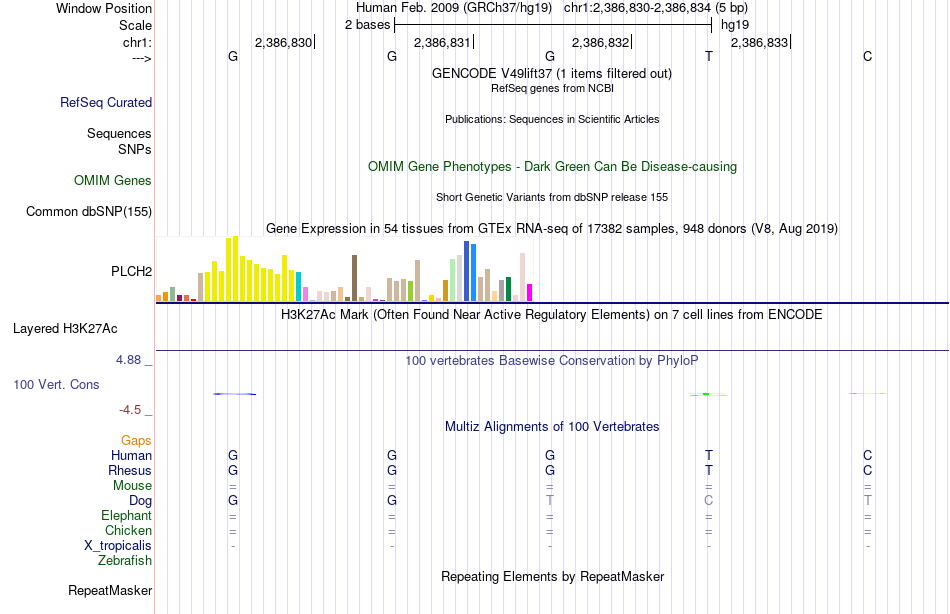
Task: Click the OMIM Gene Phenotypes green title
Action: click(x=553, y=167)
